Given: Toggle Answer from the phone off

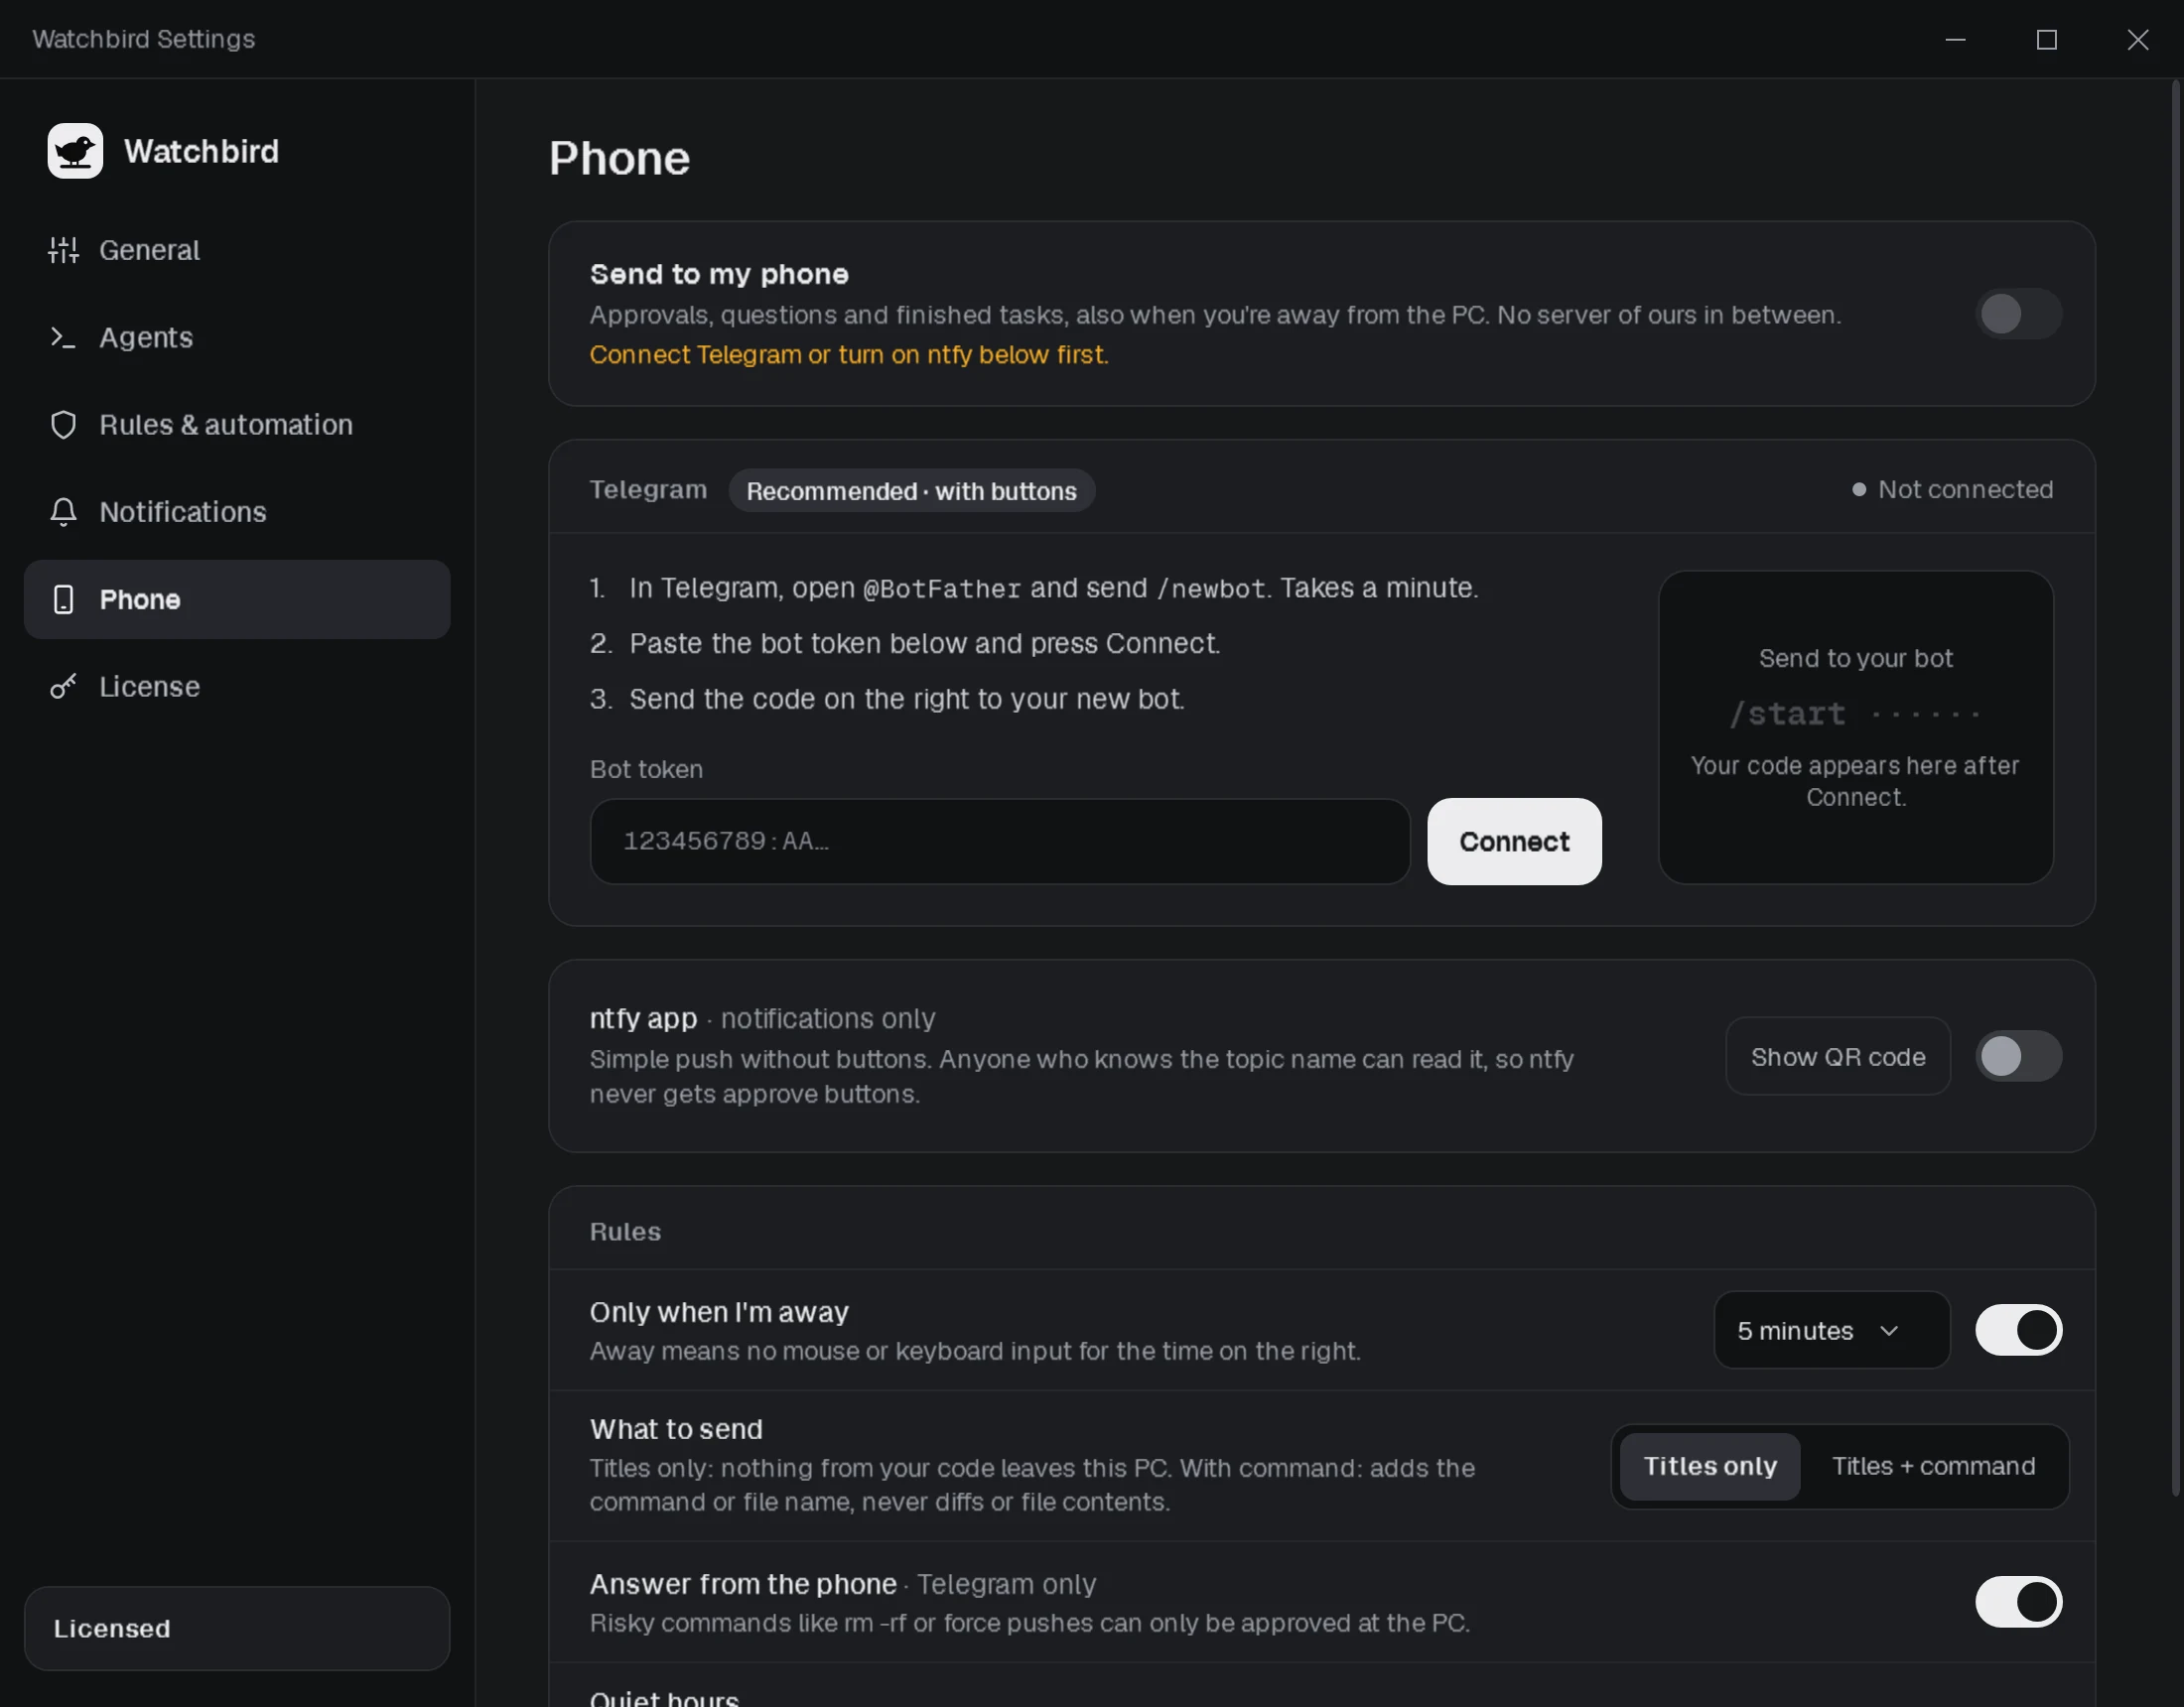Looking at the screenshot, I should (2018, 1602).
